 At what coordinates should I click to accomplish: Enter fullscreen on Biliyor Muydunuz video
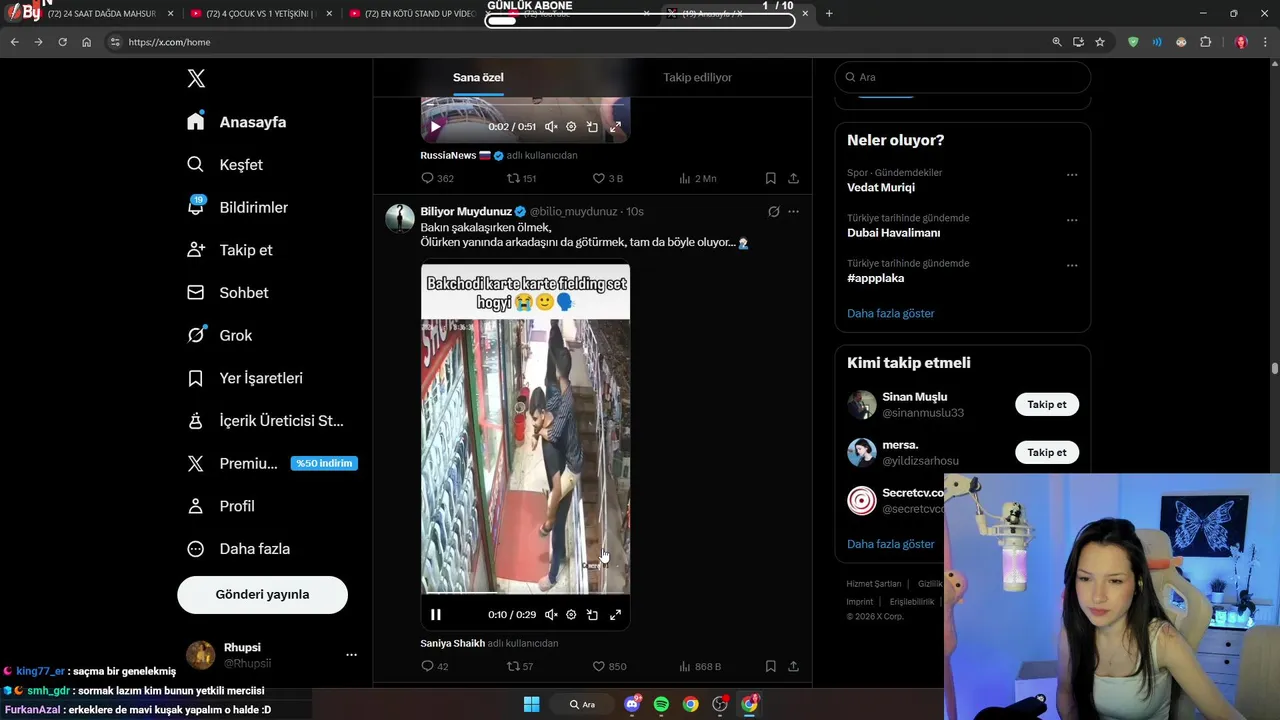(x=615, y=615)
